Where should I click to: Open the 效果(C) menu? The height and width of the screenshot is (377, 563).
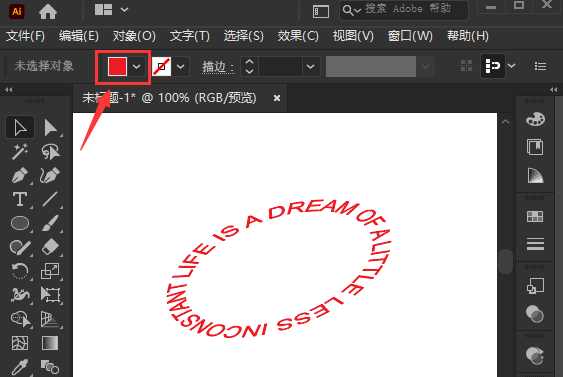298,36
